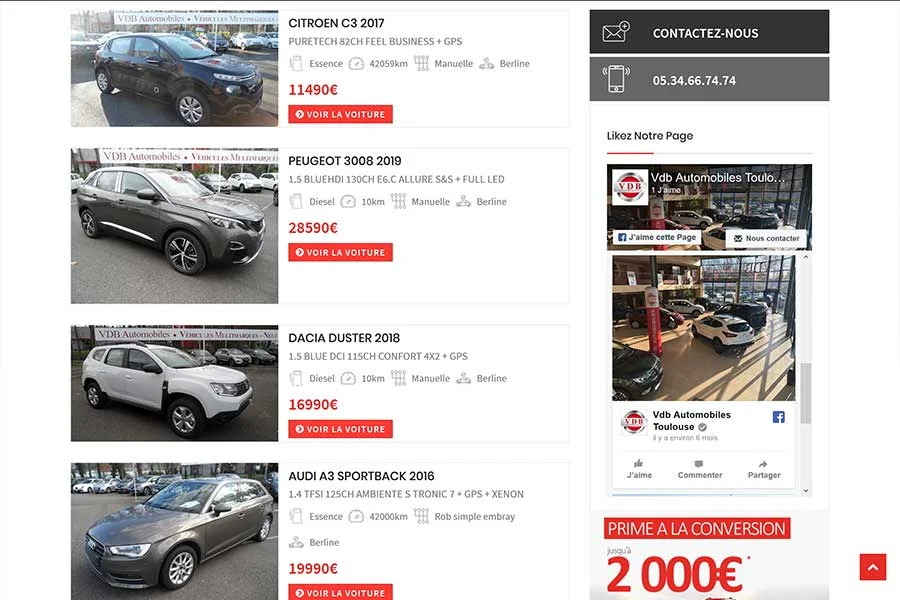Click the phone icon next to 05.34.66.74.74
Screen dimensions: 900x600
pos(616,79)
